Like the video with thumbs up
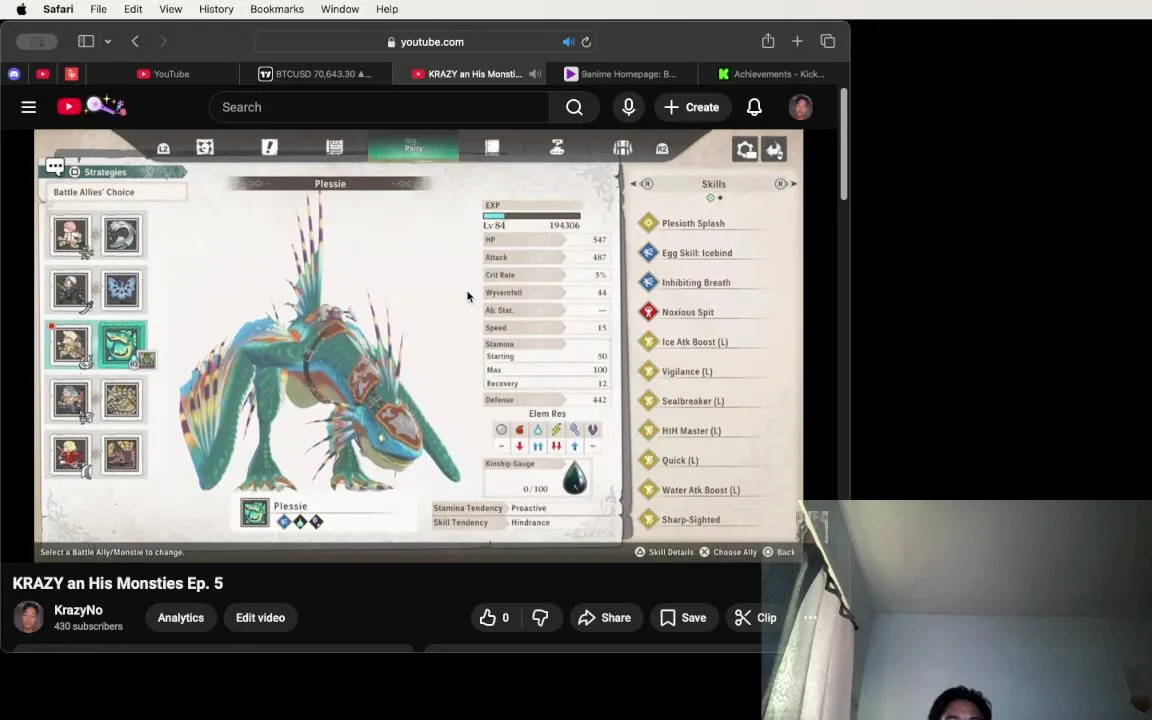This screenshot has height=720, width=1152. pyautogui.click(x=495, y=618)
